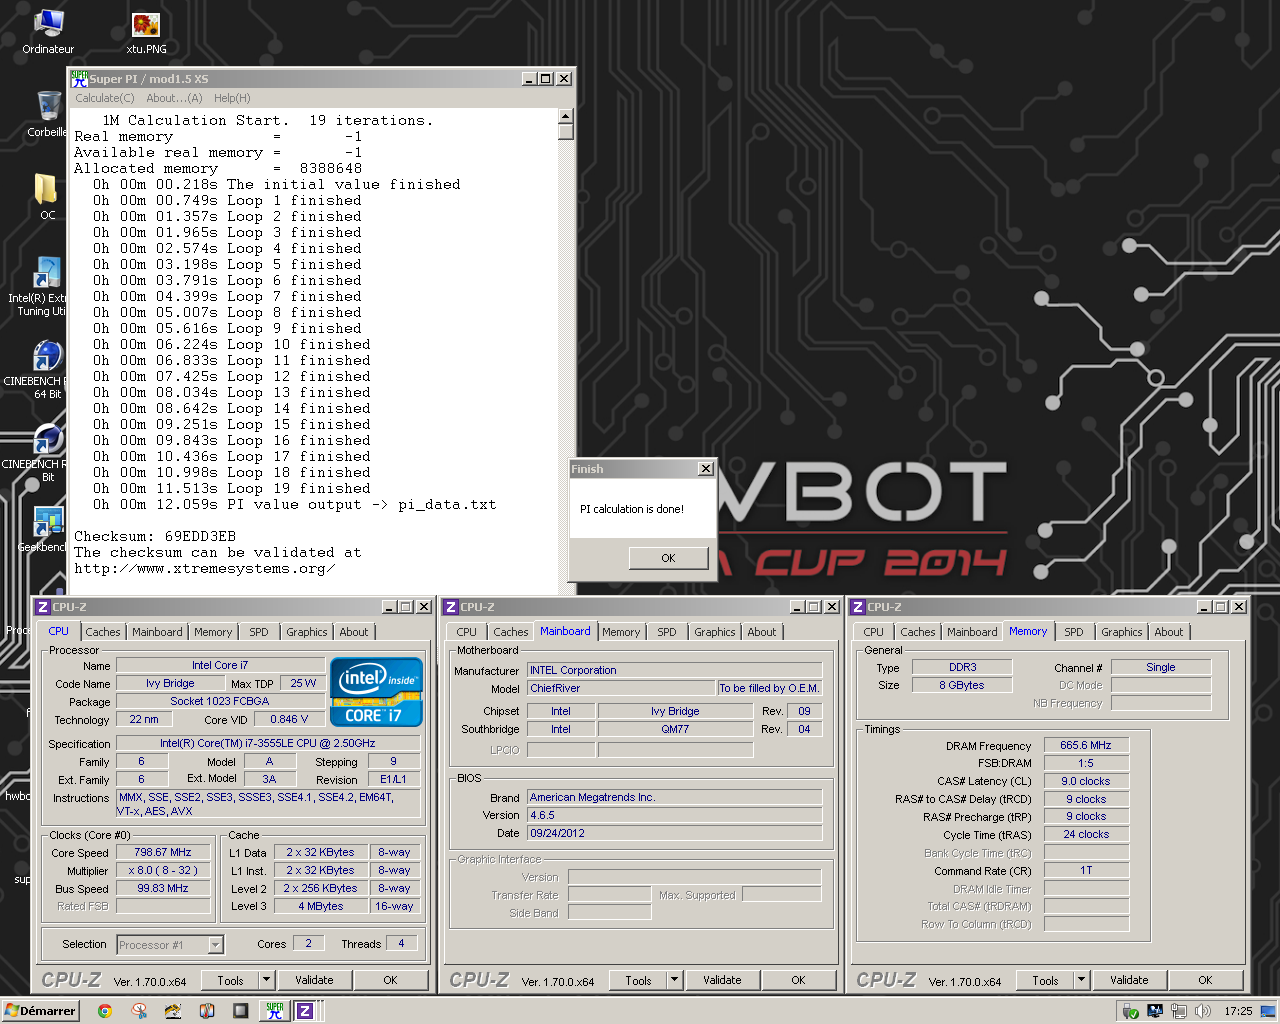Click the taskbar clock showing 17:25

tap(1238, 1011)
